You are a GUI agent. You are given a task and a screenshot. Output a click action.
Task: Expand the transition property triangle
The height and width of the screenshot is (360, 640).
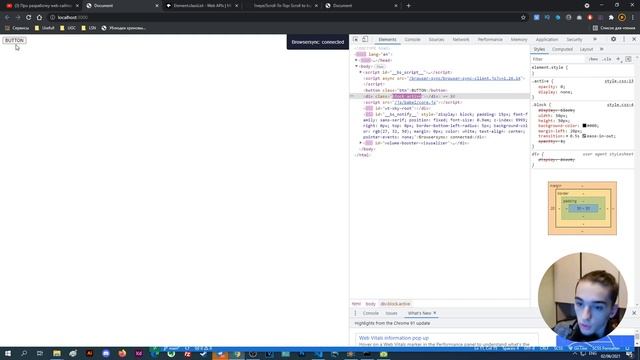tap(567, 136)
